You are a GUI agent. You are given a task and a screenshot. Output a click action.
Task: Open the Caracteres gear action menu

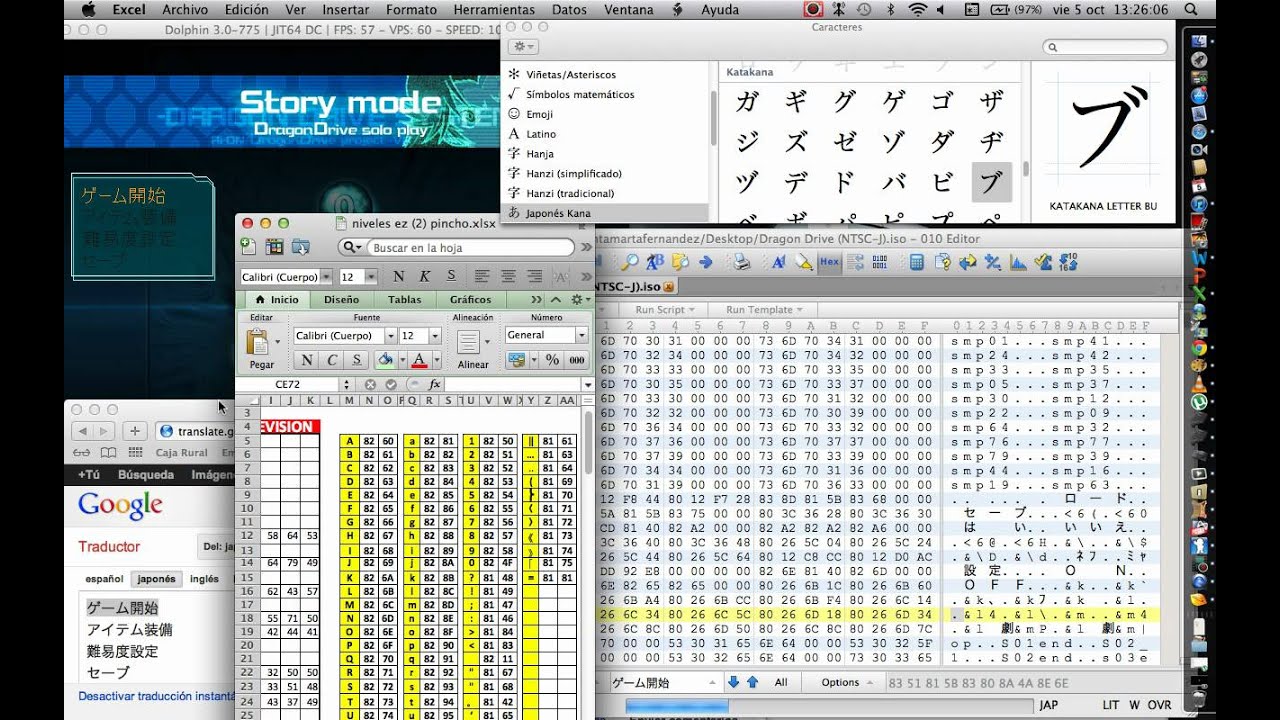(x=524, y=47)
